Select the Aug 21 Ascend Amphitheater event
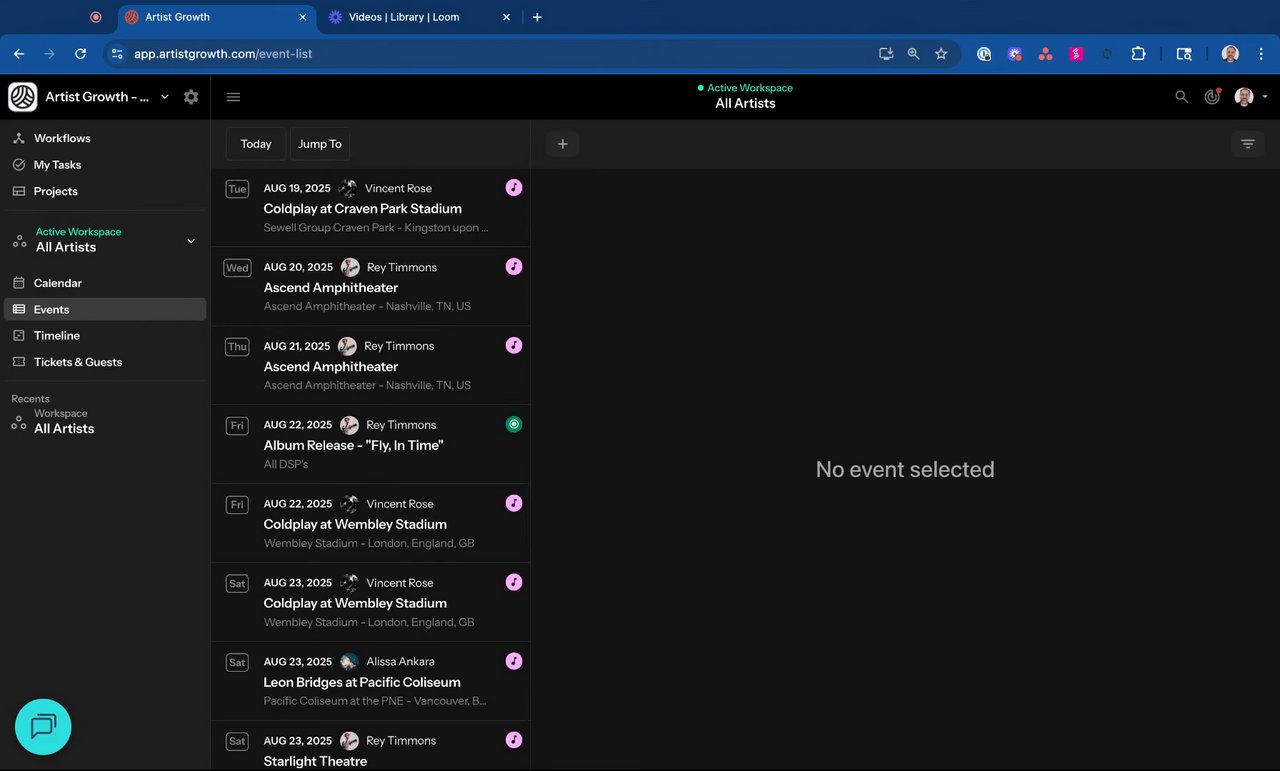The width and height of the screenshot is (1280, 771). coord(370,366)
